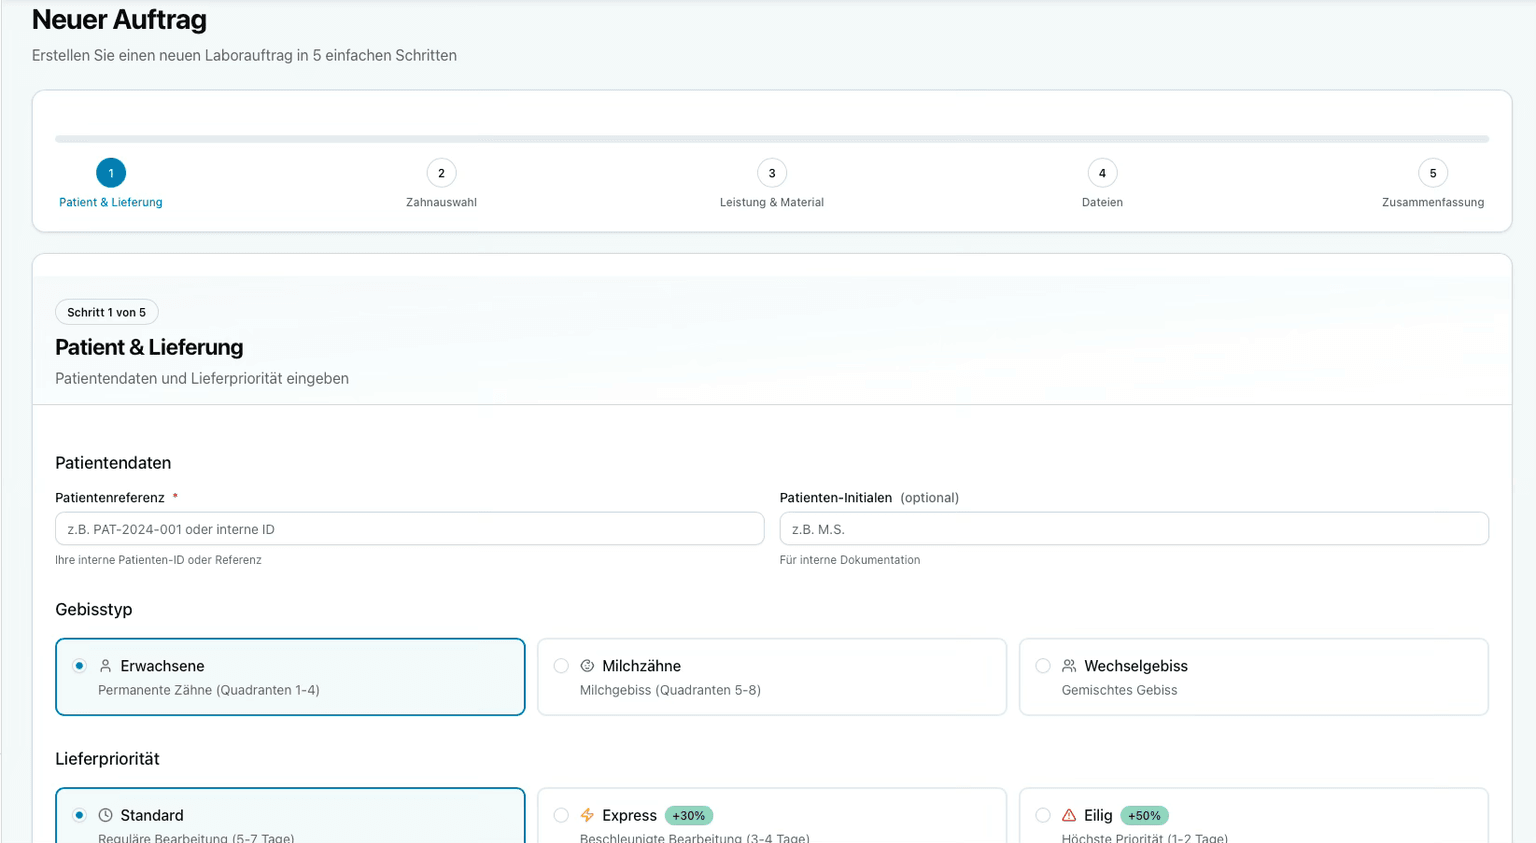1536x843 pixels.
Task: Jump to step 3 Leistung & Material
Action: tap(771, 173)
